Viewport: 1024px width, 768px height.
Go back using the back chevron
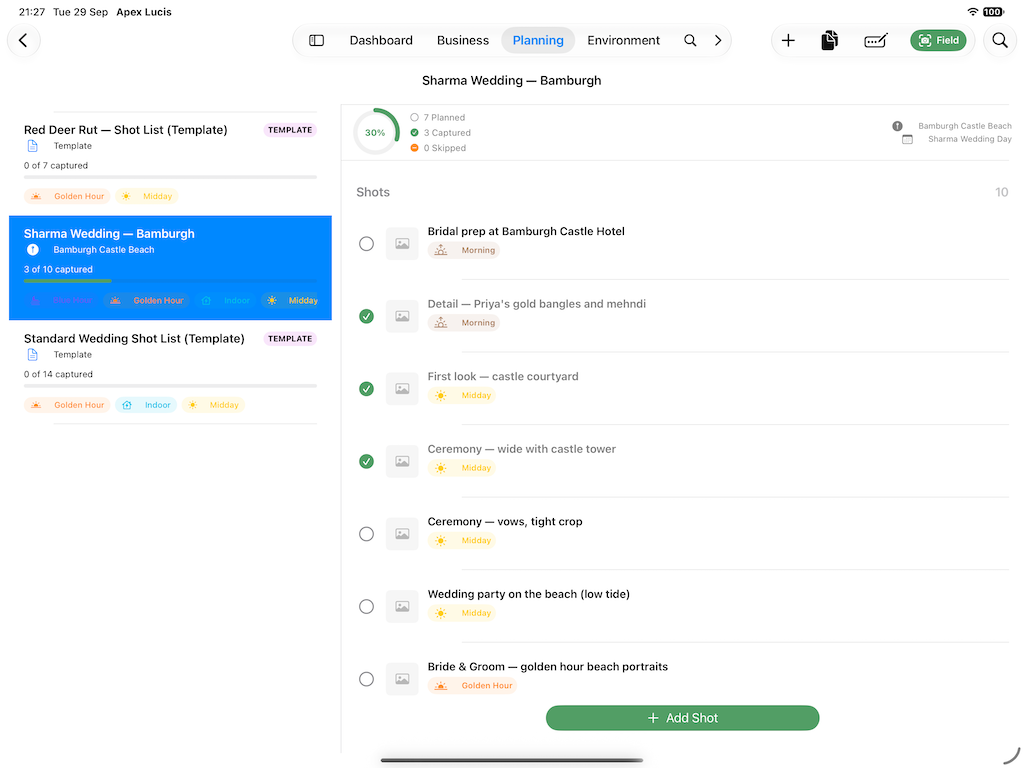(x=24, y=40)
